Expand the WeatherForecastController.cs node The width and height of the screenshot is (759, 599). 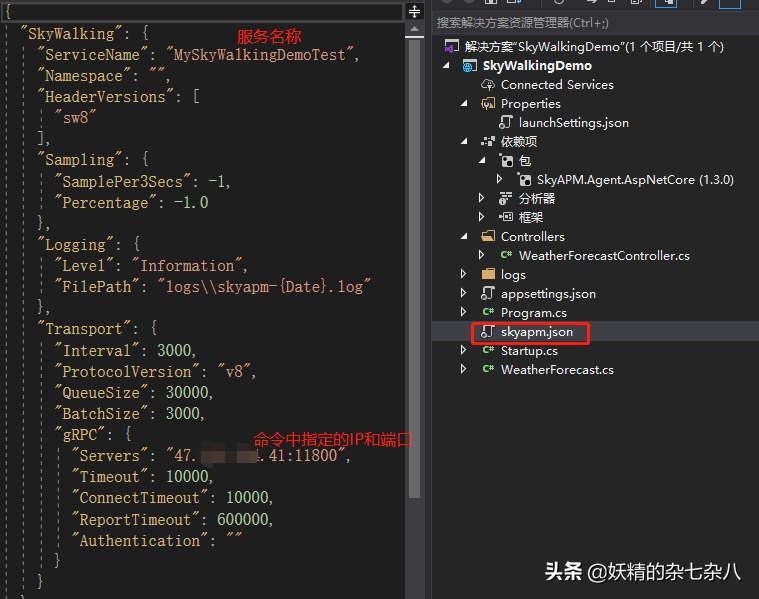pyautogui.click(x=481, y=255)
